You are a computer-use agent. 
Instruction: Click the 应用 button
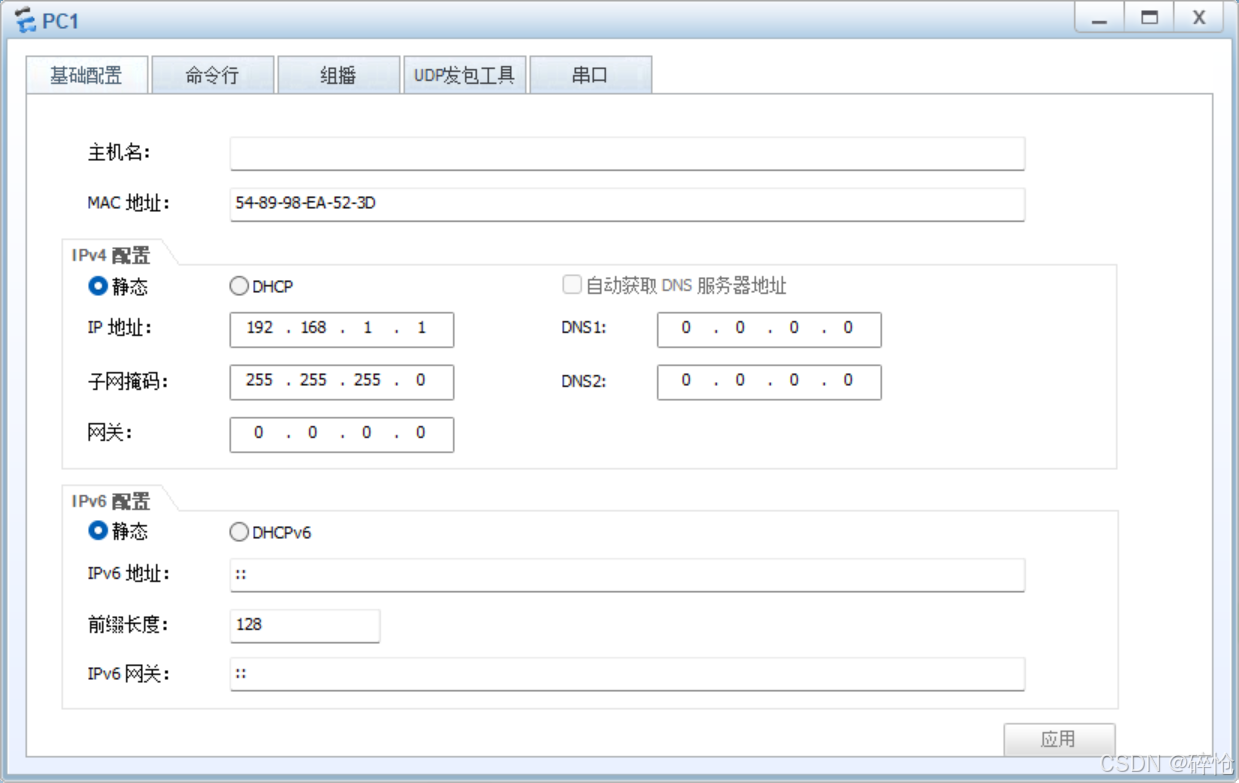(1059, 740)
